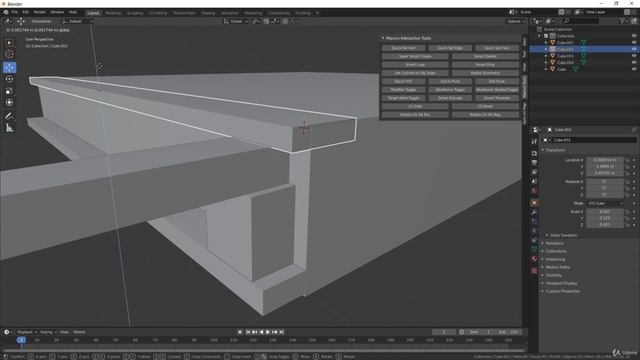Screen dimensions: 640x360
Task: Toggle visibility of Collection in outliner
Action: pyautogui.click(x=634, y=36)
